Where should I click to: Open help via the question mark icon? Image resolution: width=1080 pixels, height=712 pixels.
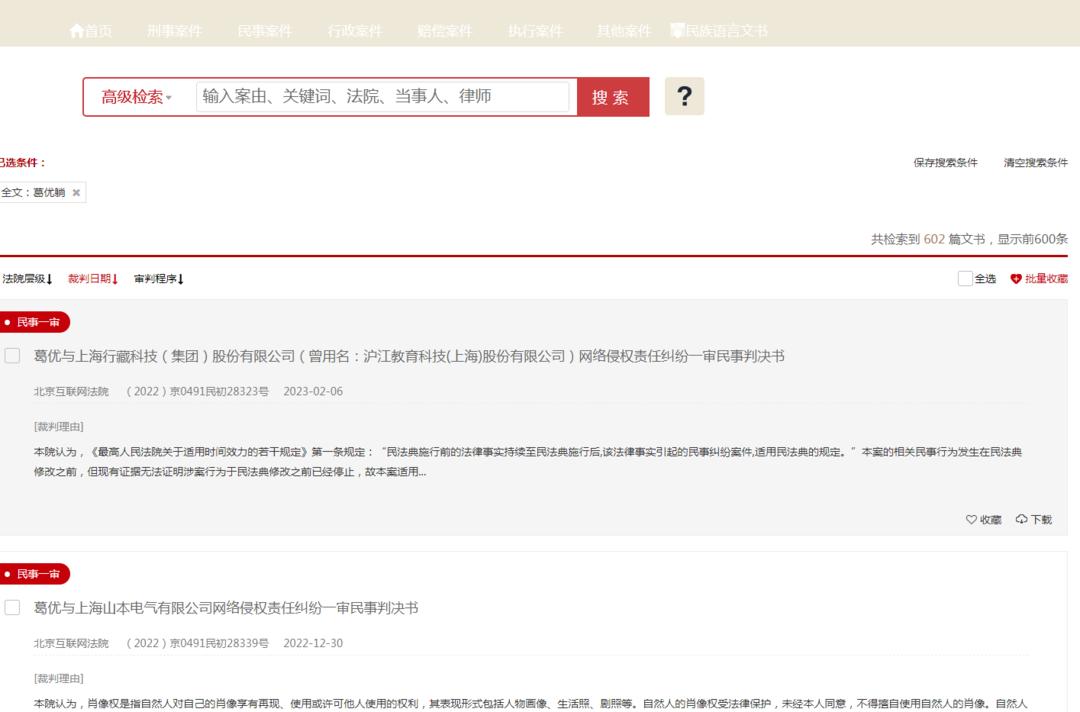pos(685,97)
